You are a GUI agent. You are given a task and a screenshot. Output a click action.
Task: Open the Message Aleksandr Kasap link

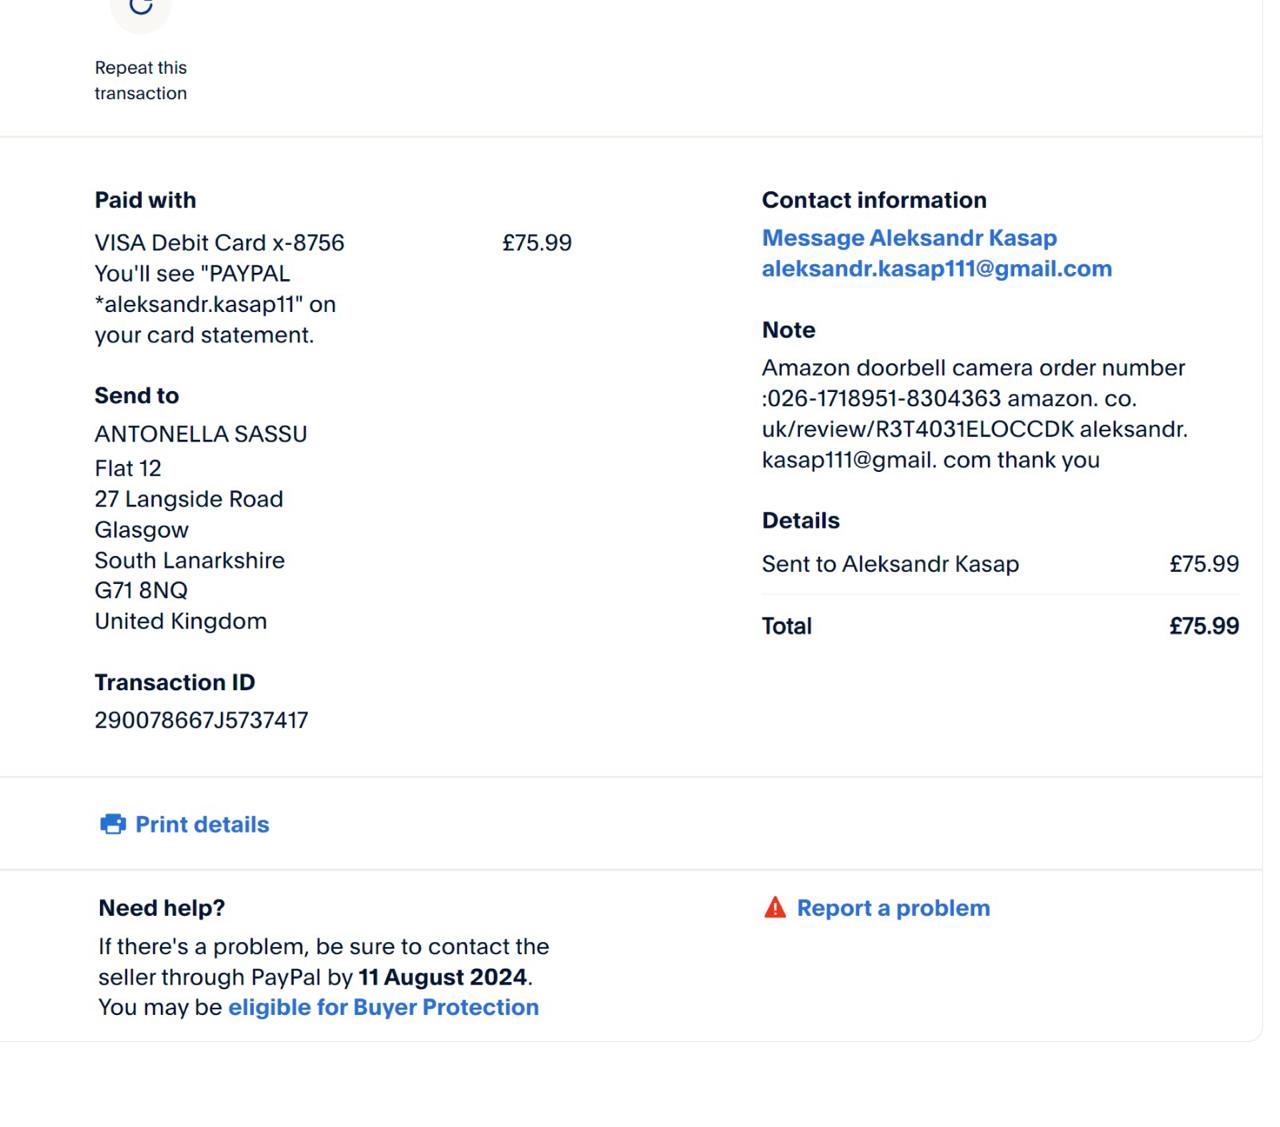coord(909,238)
